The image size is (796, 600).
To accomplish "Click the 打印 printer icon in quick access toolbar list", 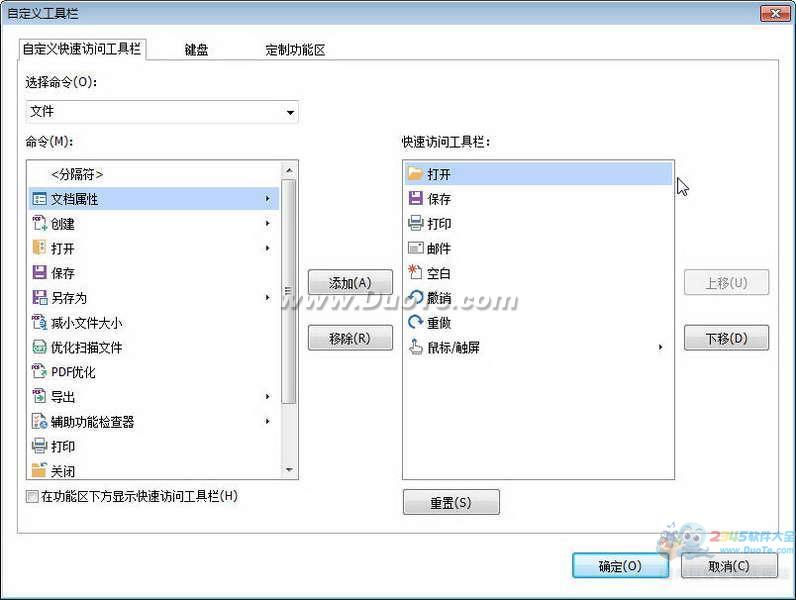I will 415,223.
